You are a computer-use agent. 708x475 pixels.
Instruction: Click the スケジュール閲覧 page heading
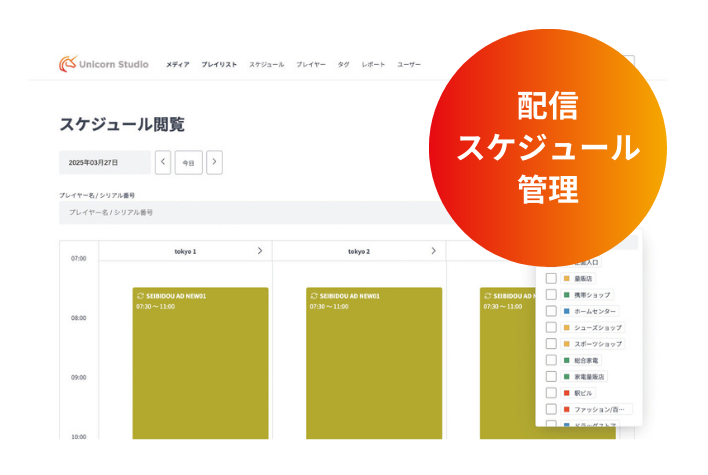tap(122, 124)
